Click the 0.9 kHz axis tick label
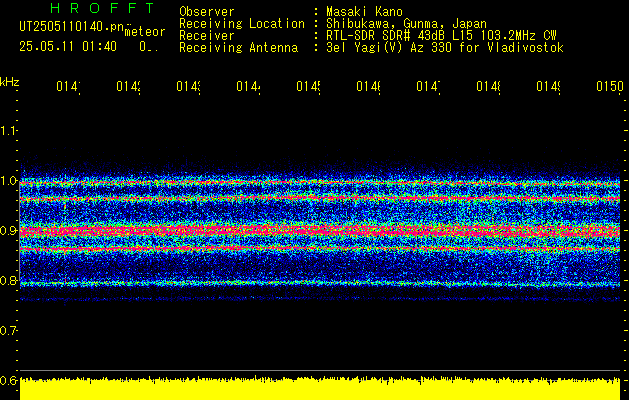 point(8,230)
